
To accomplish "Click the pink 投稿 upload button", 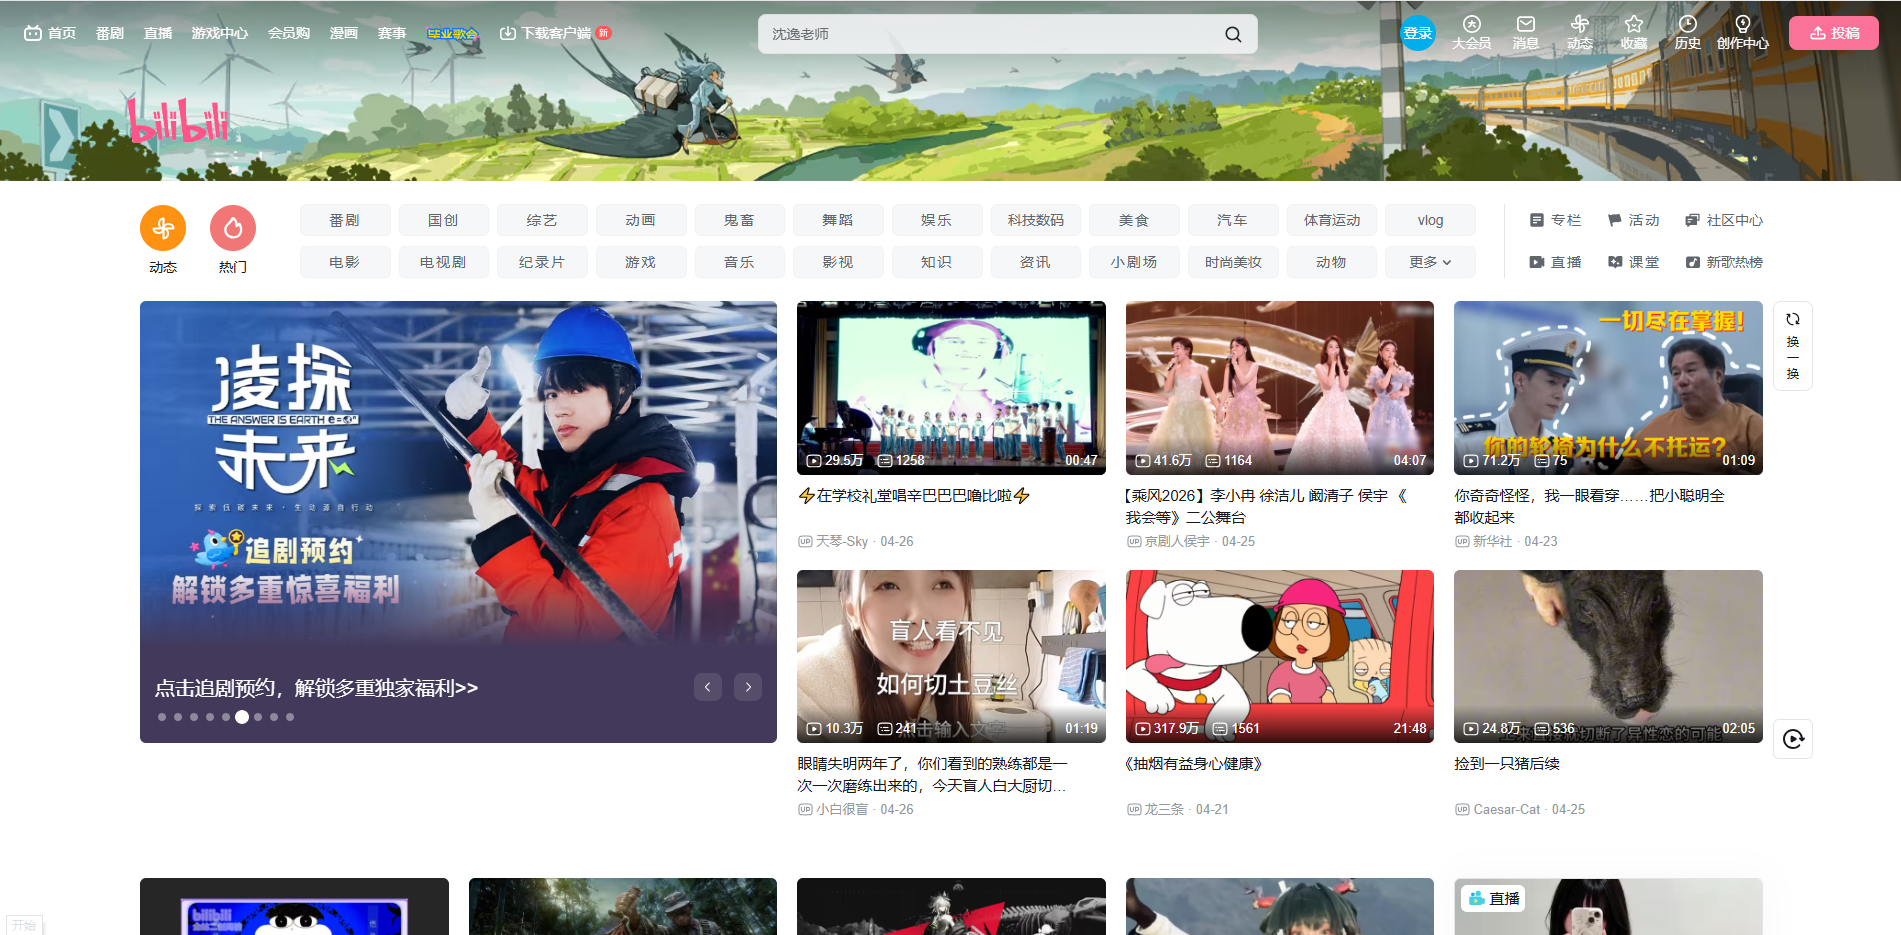I will (x=1834, y=33).
